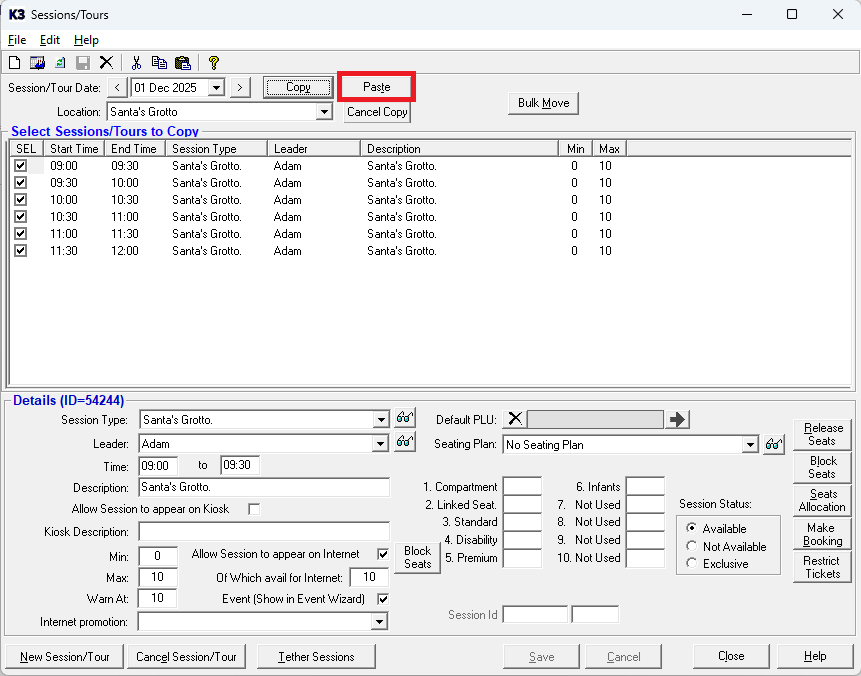Click the New document toolbar icon

point(14,62)
